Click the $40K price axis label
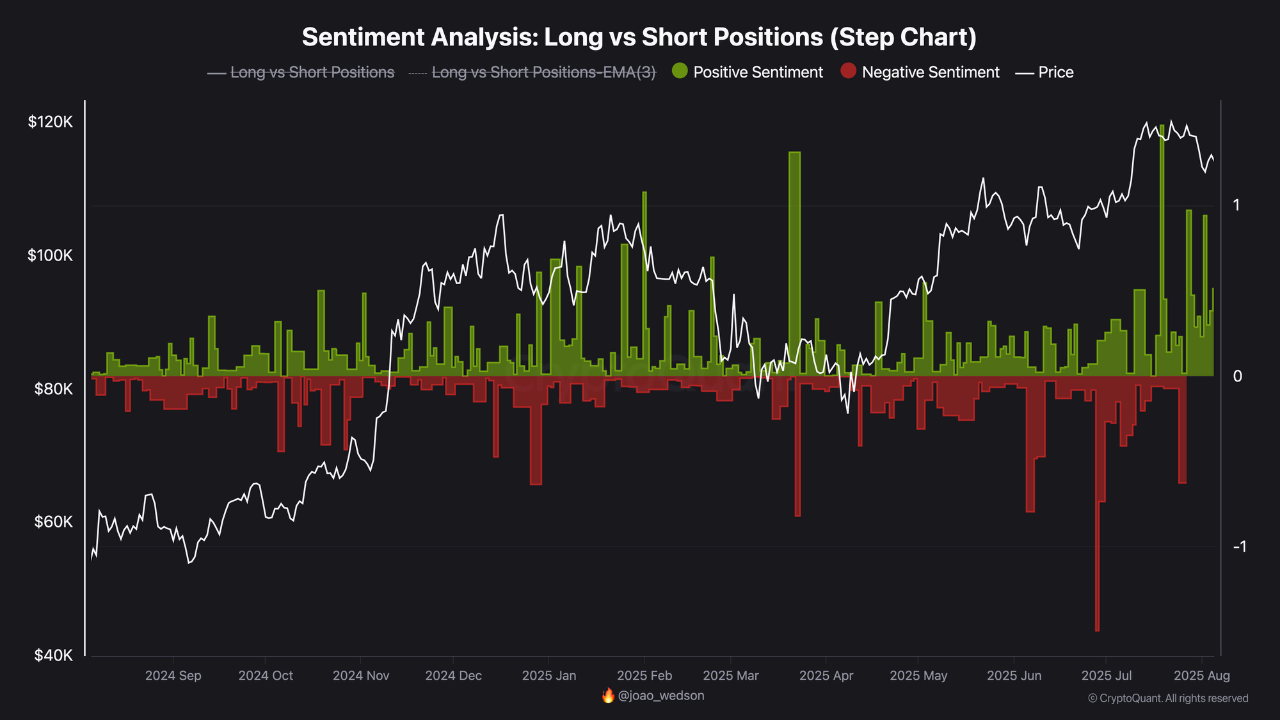 pyautogui.click(x=53, y=656)
